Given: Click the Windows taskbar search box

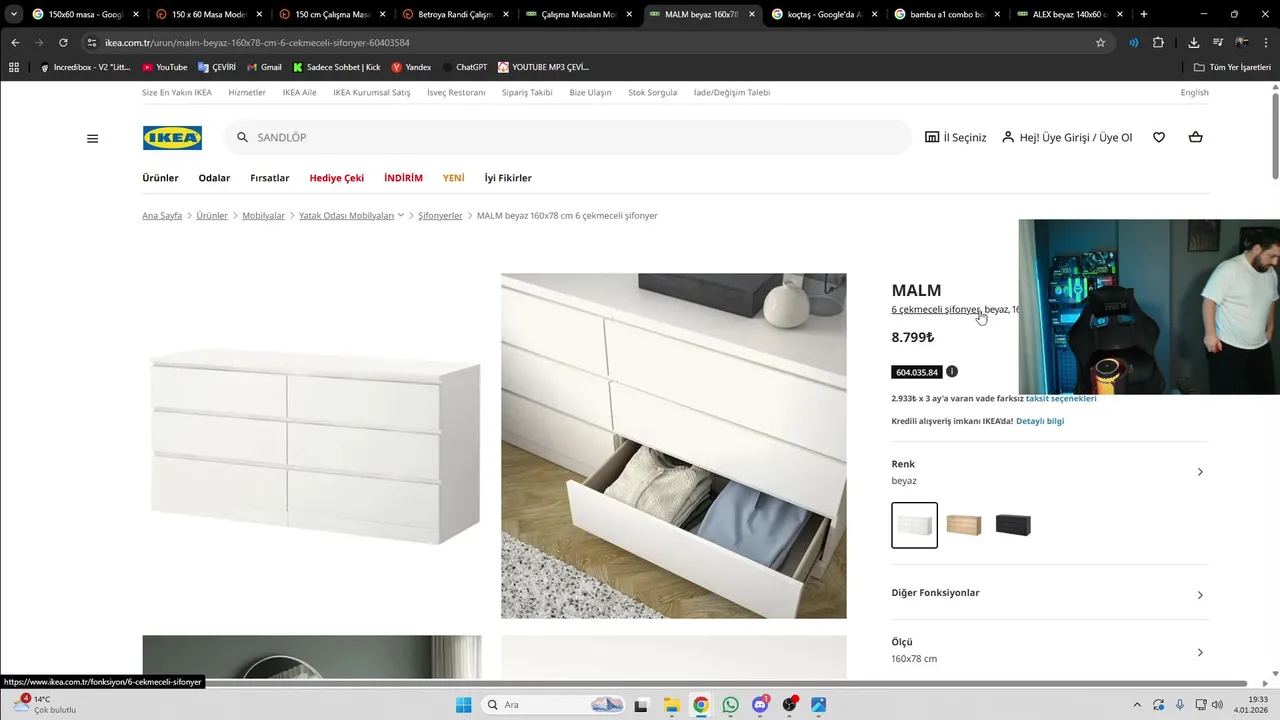Looking at the screenshot, I should [x=555, y=705].
